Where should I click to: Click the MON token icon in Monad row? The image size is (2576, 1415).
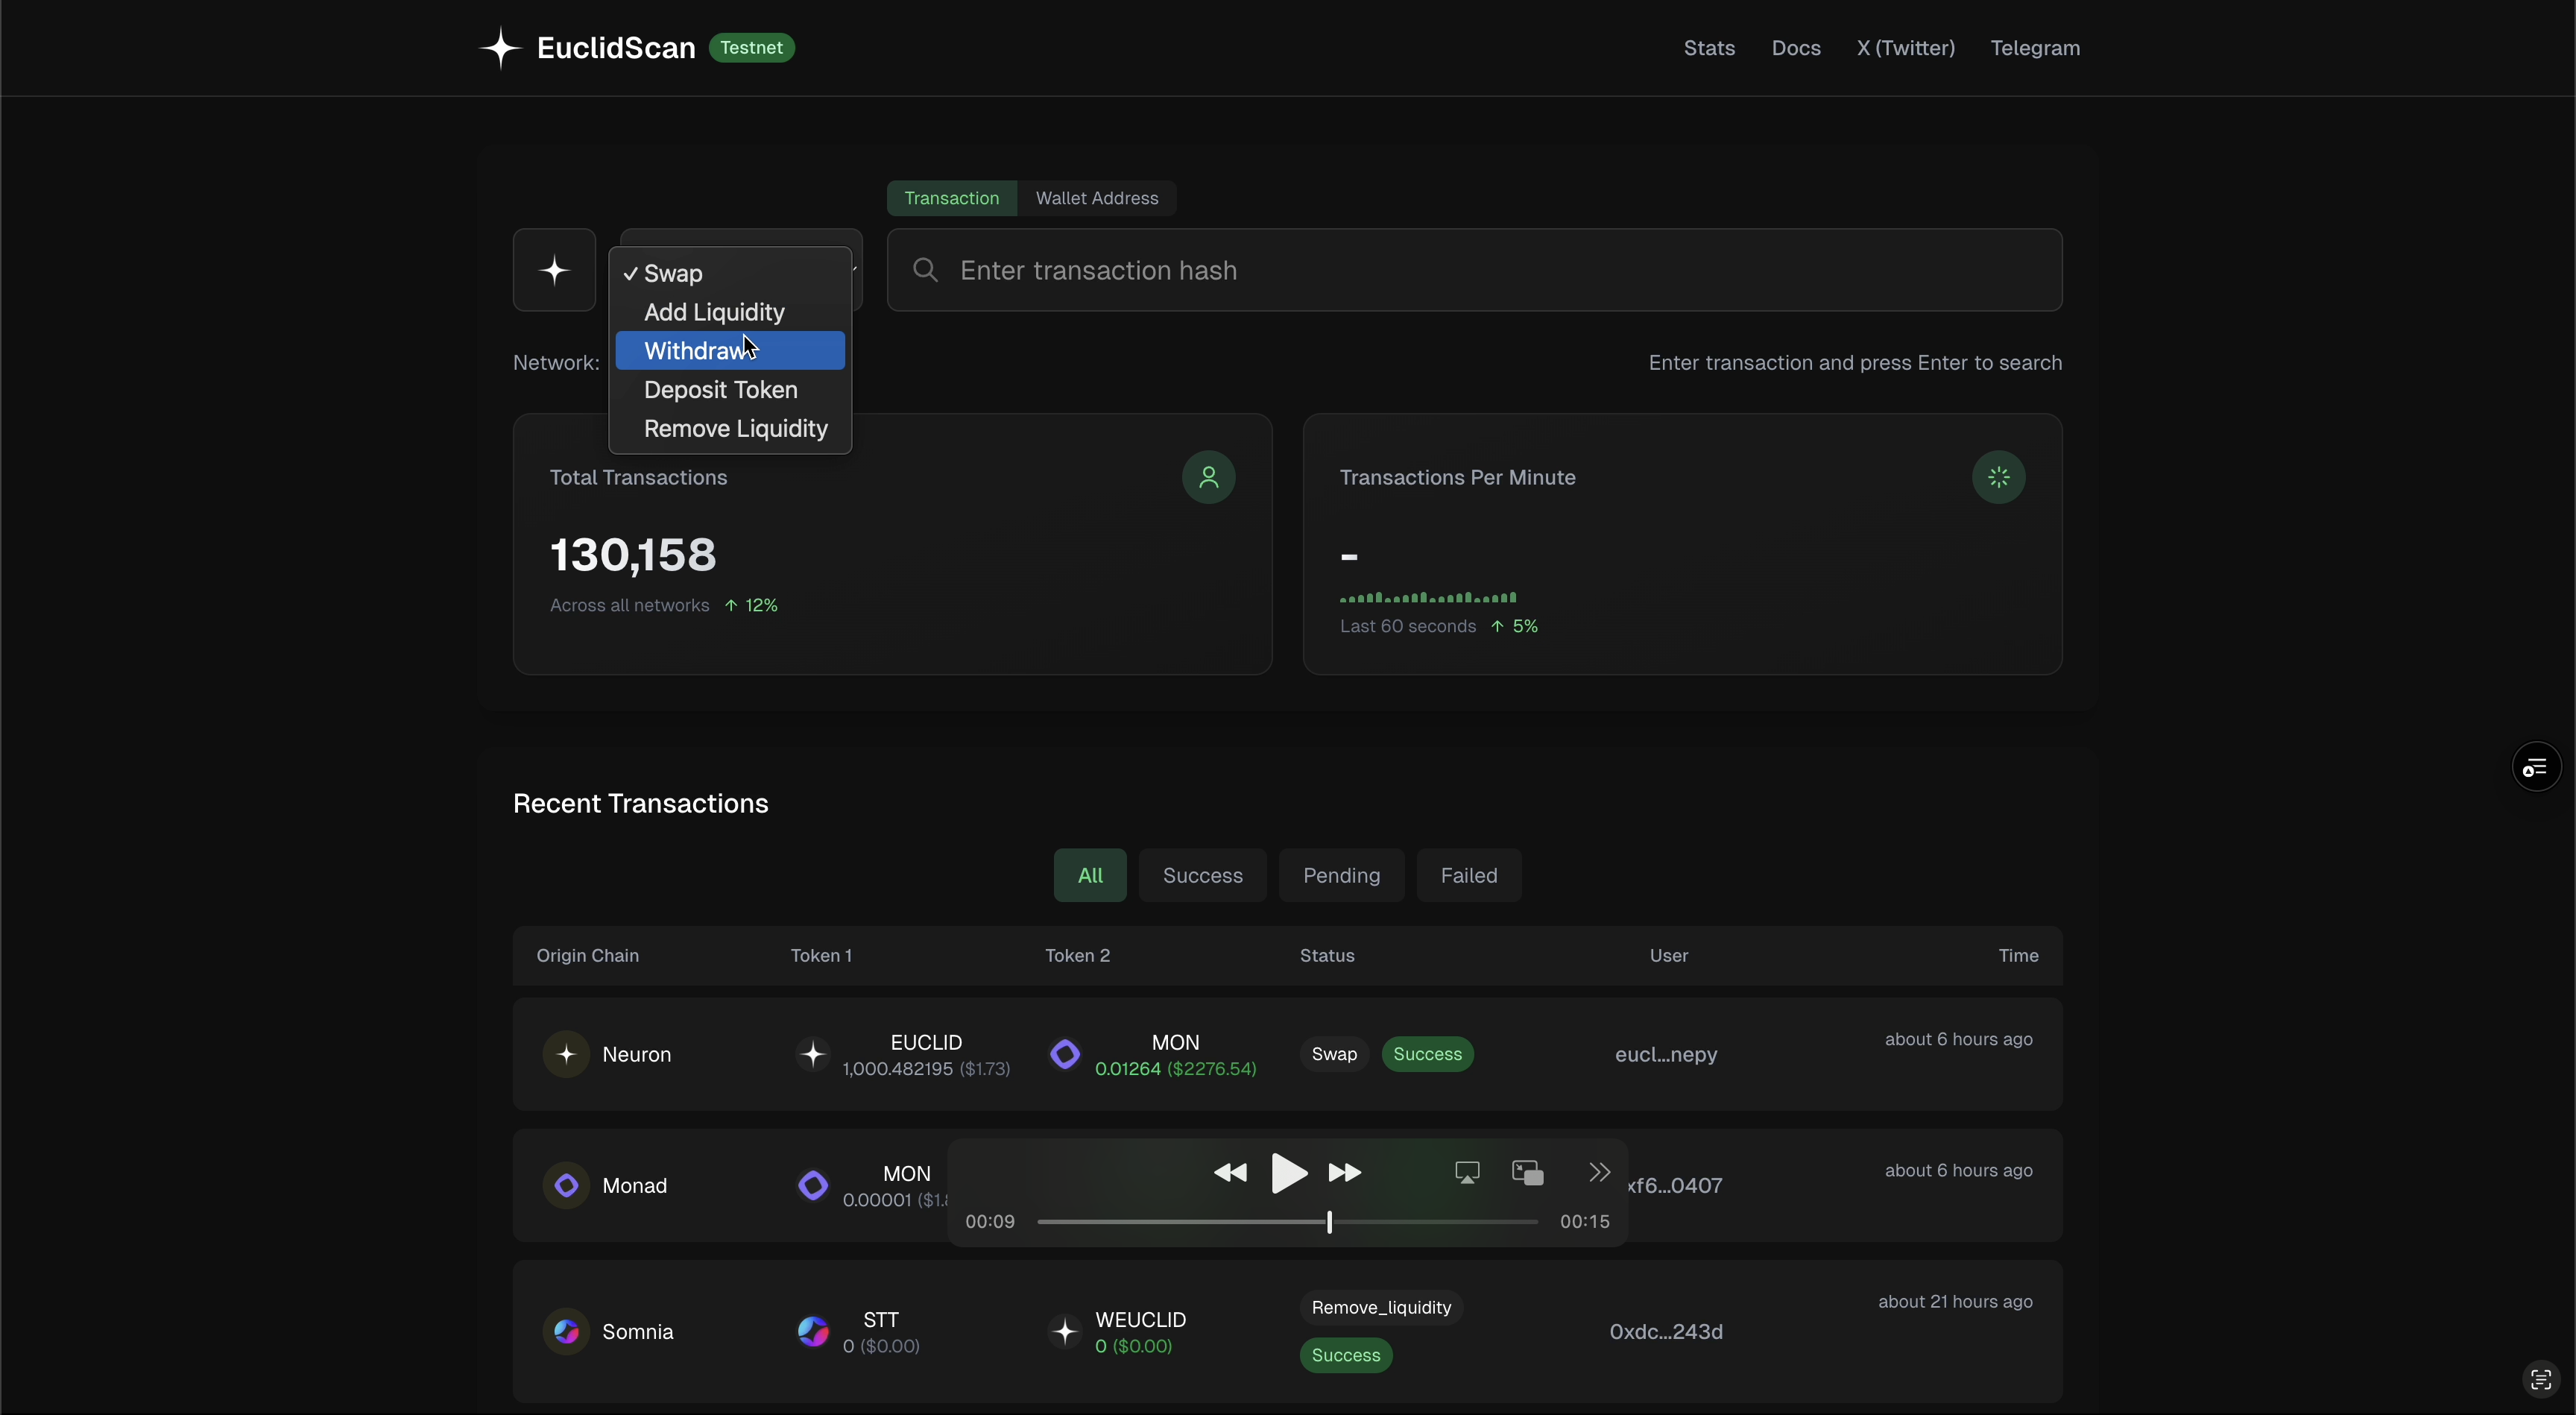(813, 1185)
